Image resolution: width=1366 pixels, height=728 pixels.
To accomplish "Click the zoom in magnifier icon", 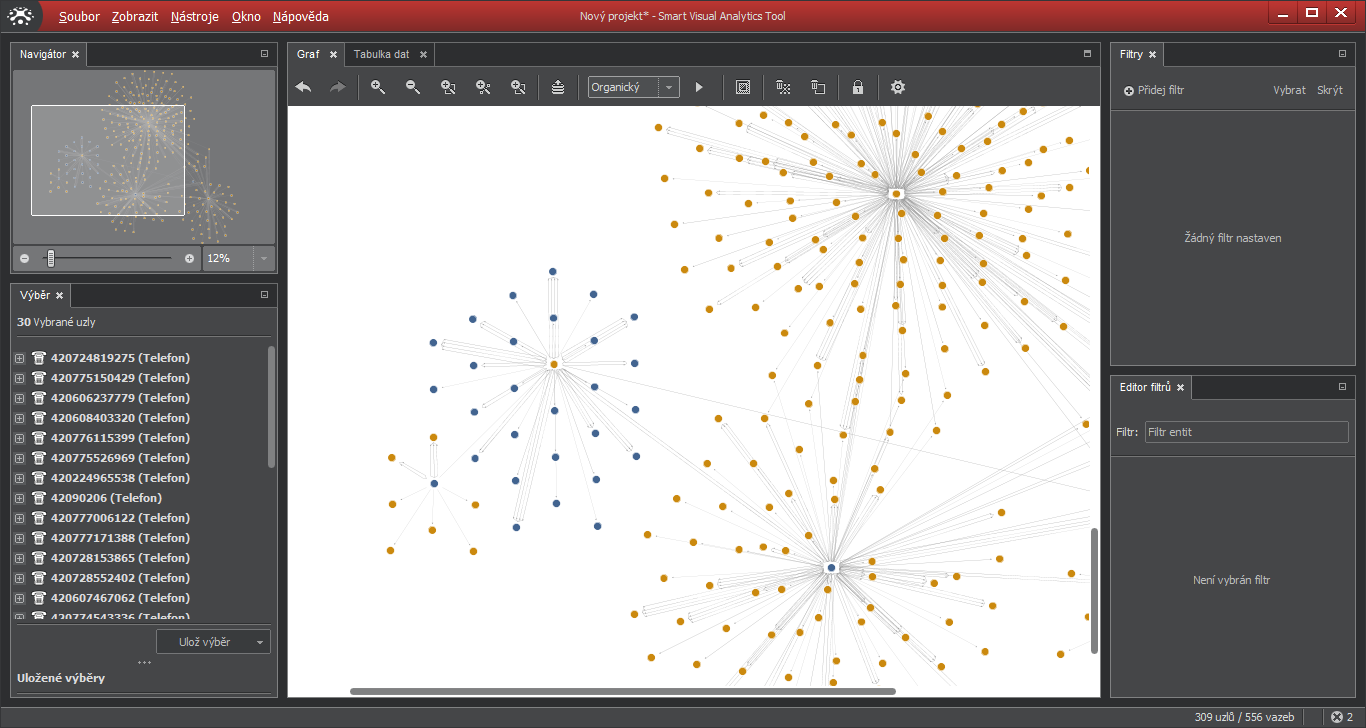I will click(x=378, y=88).
